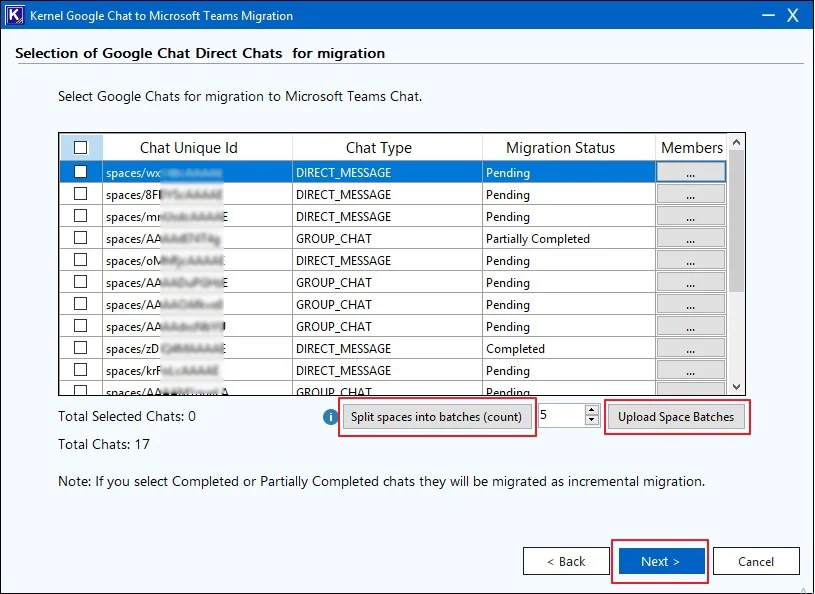Tick the Partially Completed chat checkbox
The width and height of the screenshot is (815, 594).
[x=81, y=237]
